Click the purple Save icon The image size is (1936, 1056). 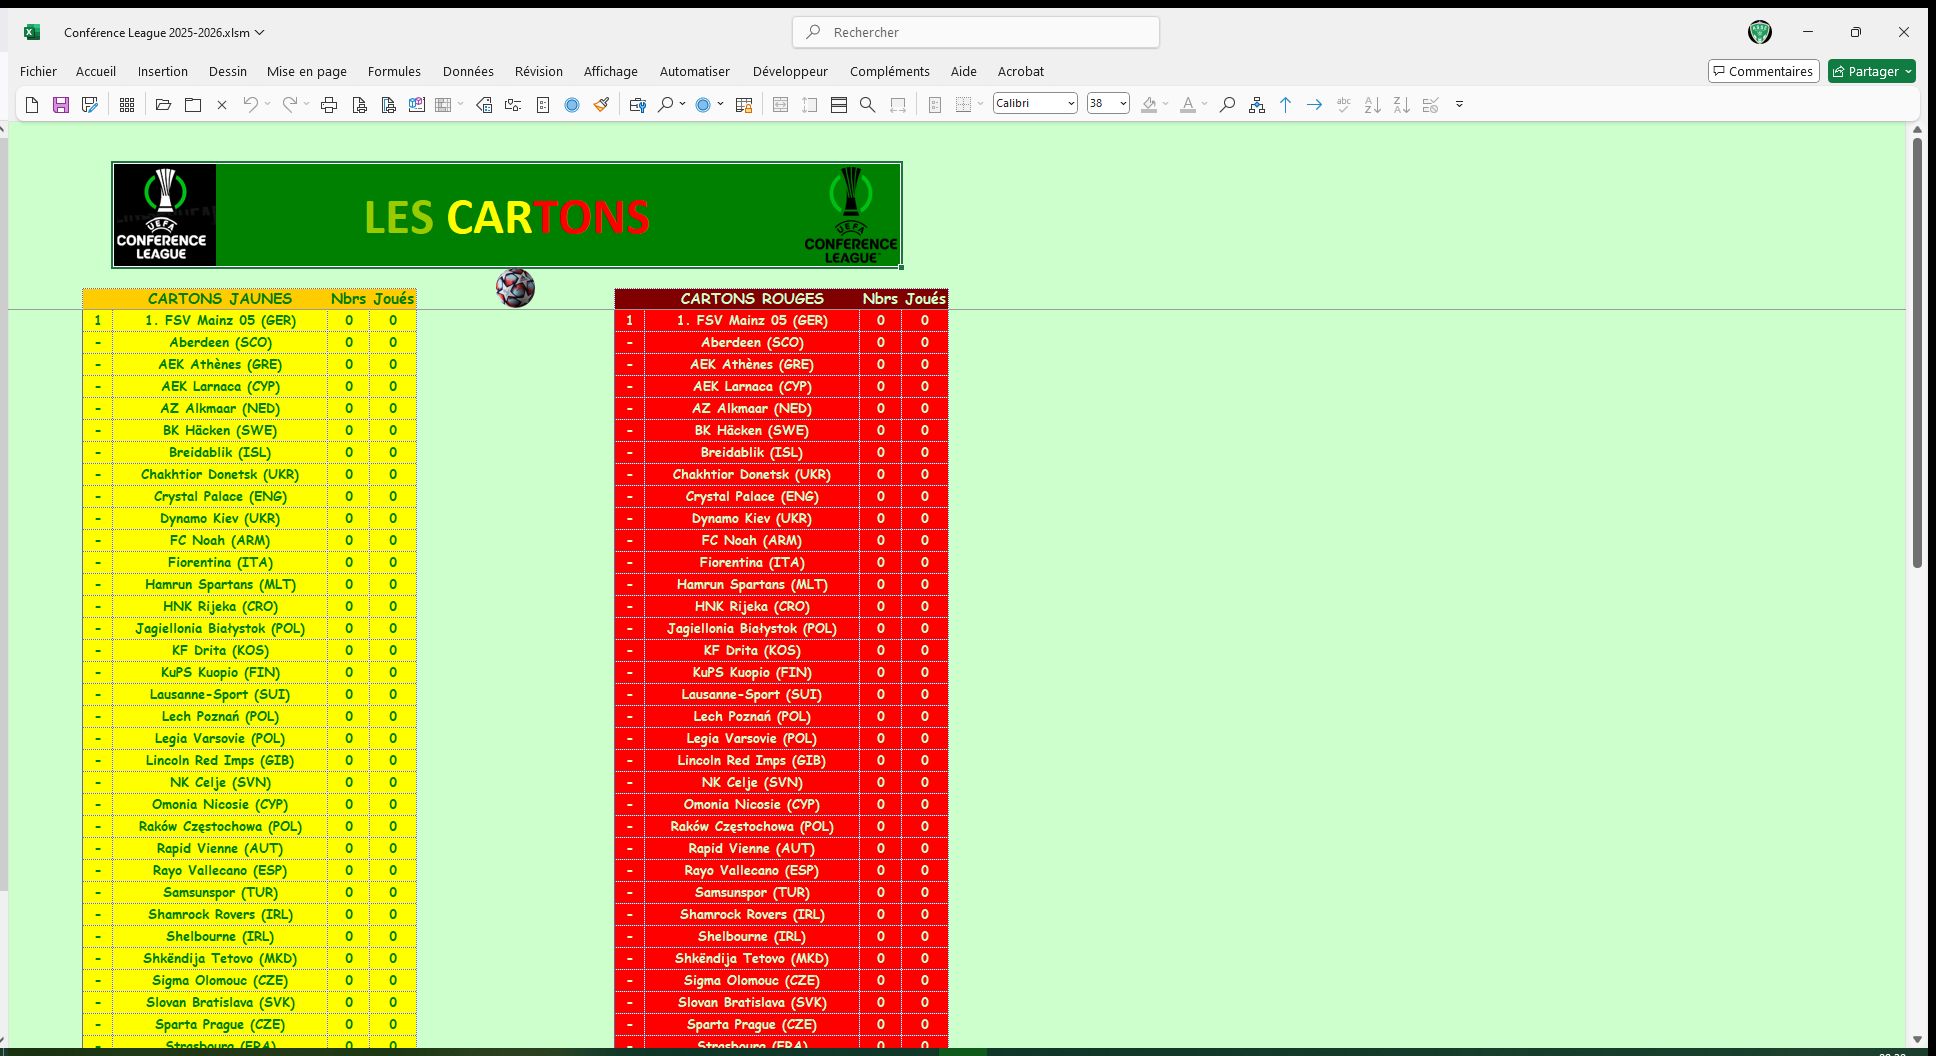[x=61, y=105]
